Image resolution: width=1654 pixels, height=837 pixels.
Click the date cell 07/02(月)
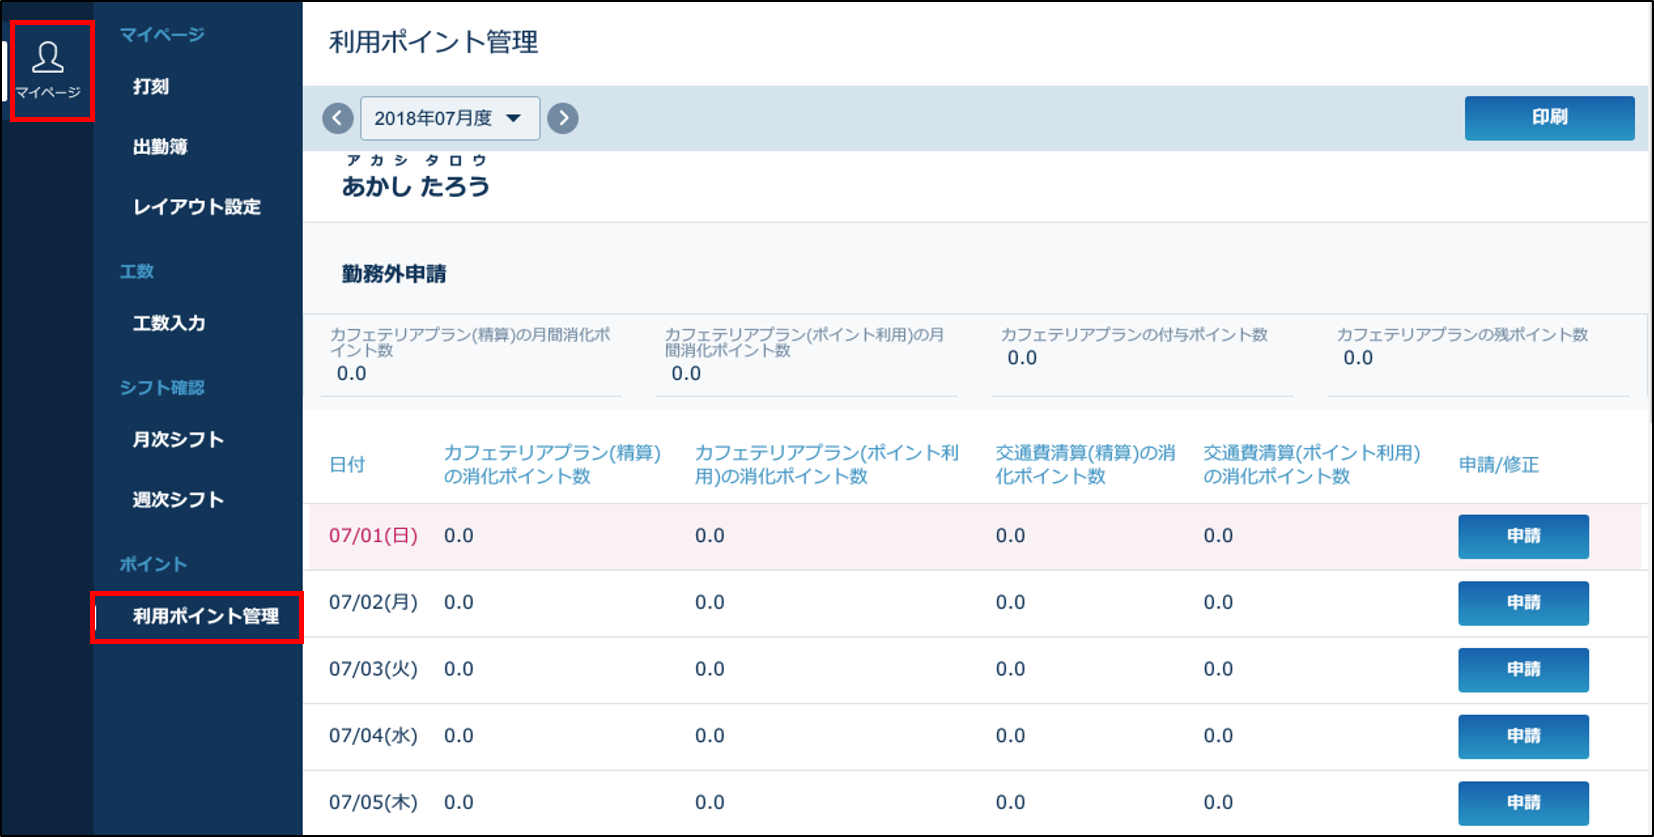[x=373, y=603]
